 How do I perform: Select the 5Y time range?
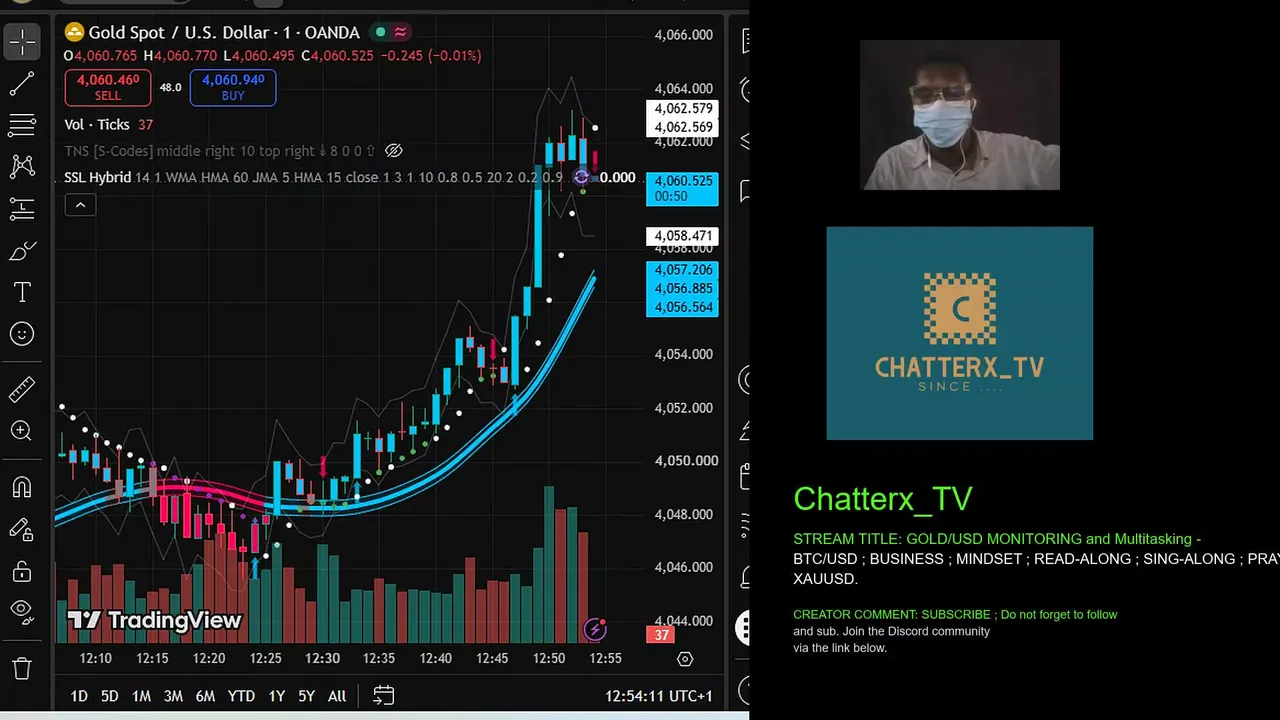tap(306, 696)
